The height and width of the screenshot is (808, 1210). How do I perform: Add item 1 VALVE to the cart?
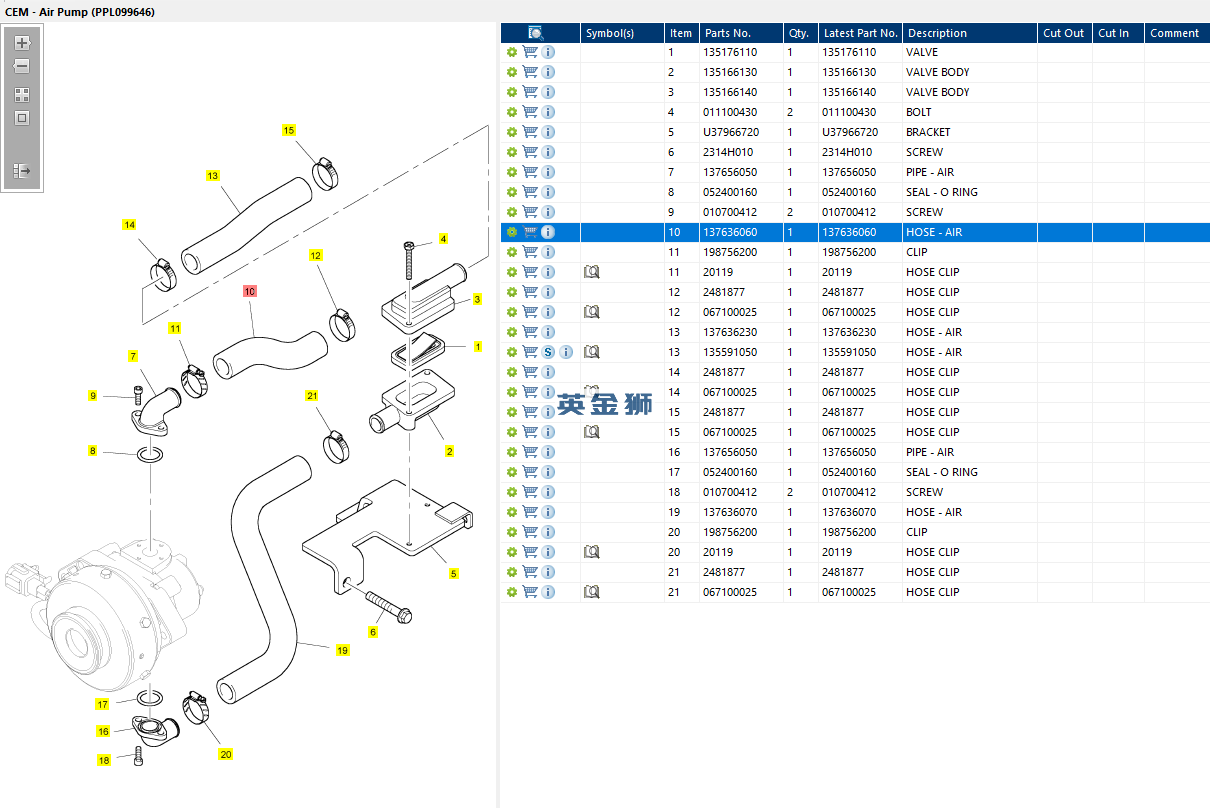530,52
